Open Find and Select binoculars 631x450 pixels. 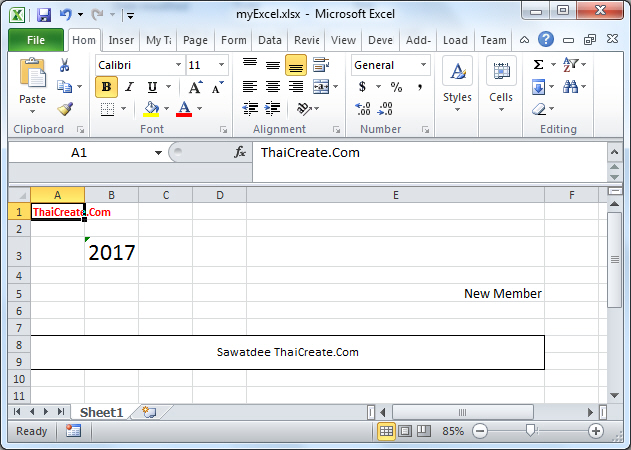570,86
